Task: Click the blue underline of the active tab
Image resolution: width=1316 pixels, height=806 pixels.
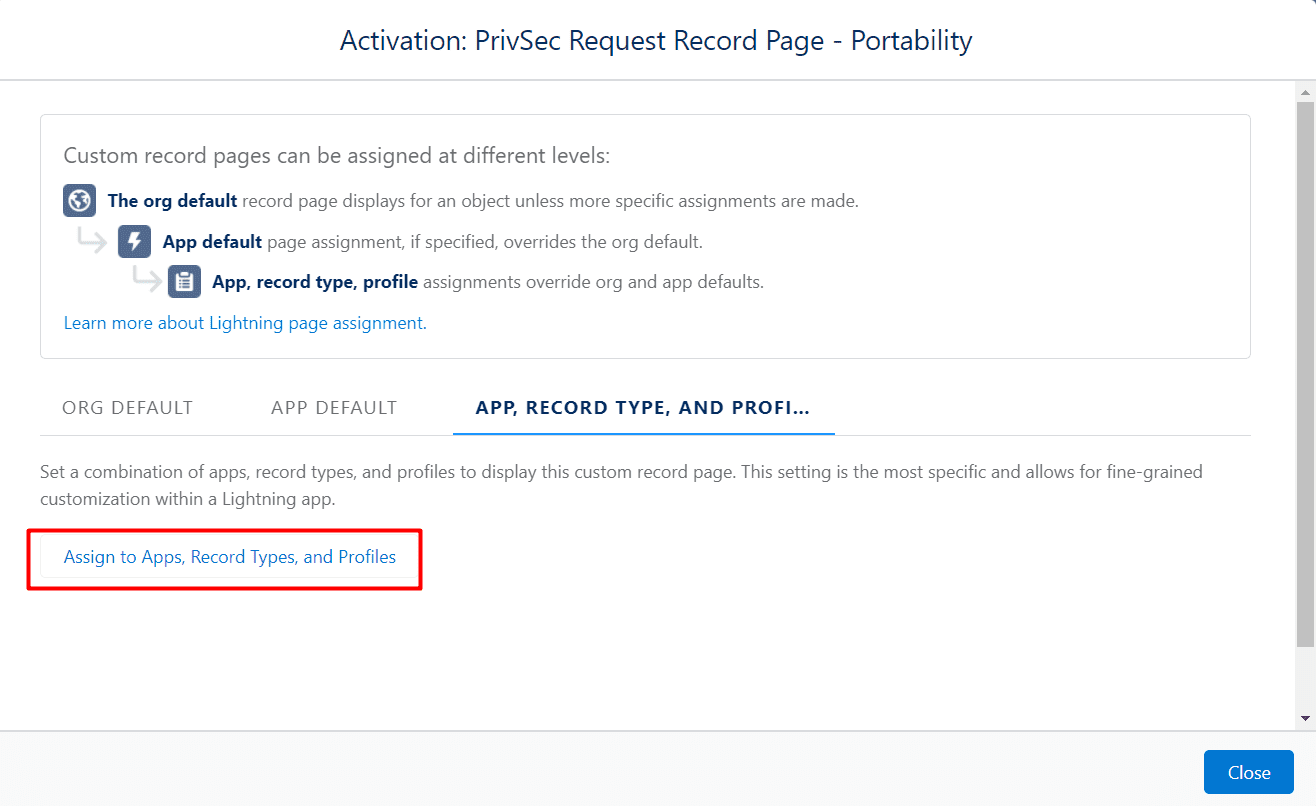Action: (643, 432)
